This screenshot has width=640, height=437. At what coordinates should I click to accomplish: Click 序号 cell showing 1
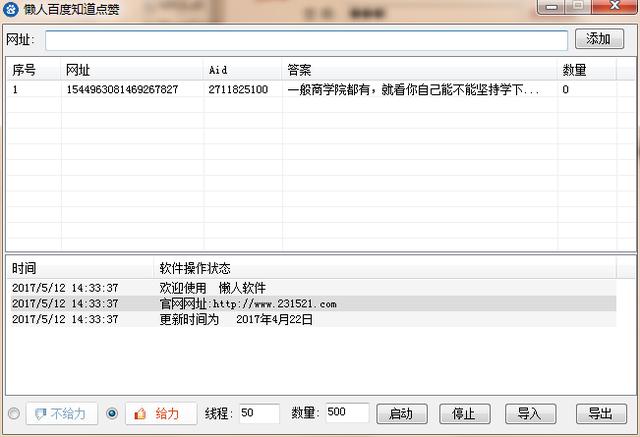pos(15,89)
